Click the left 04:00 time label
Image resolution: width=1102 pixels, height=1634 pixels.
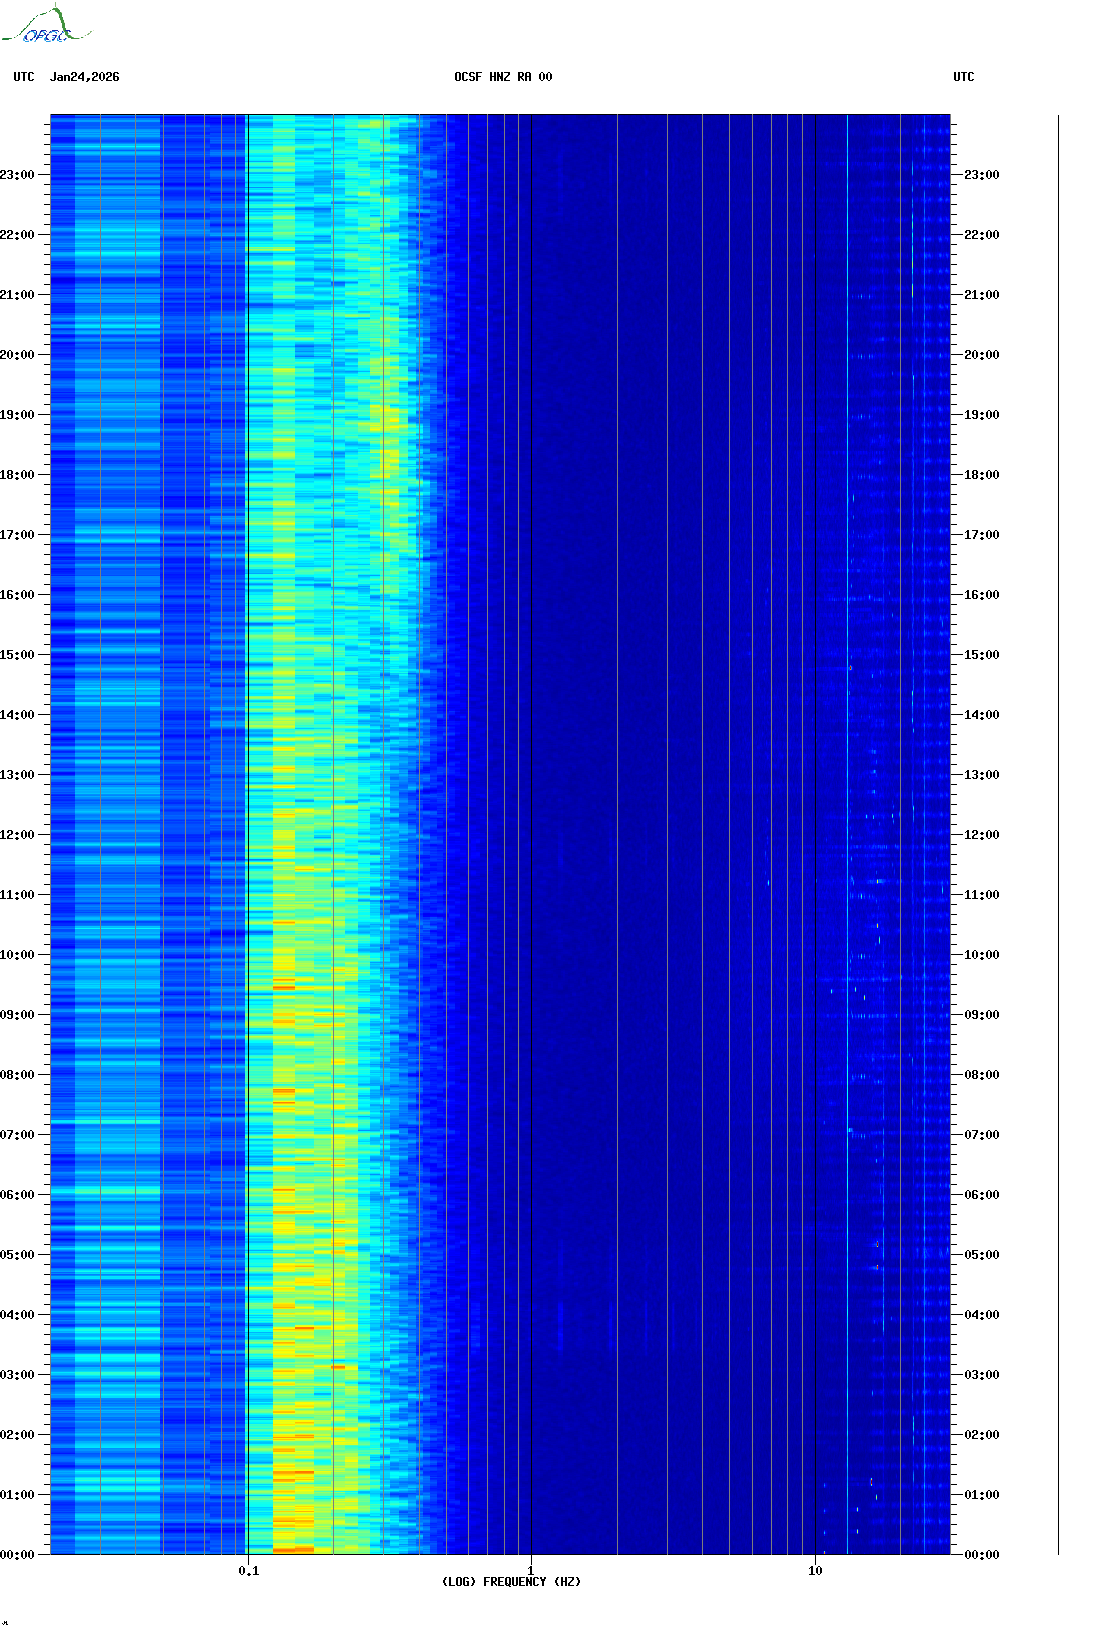click(x=17, y=1315)
